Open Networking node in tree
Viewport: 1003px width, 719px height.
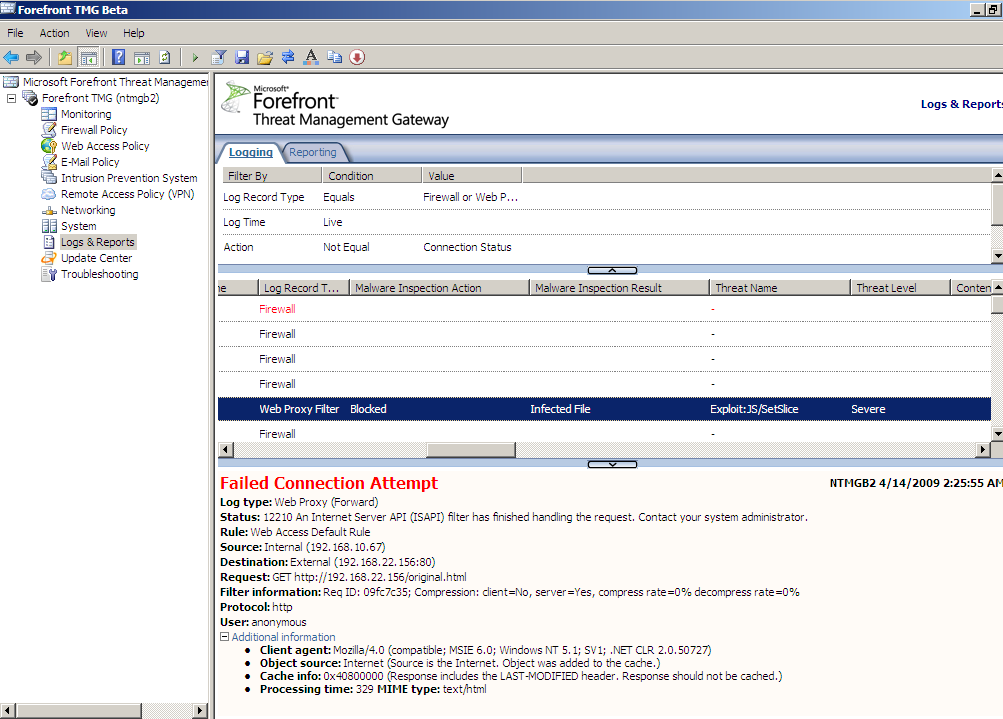pyautogui.click(x=88, y=210)
